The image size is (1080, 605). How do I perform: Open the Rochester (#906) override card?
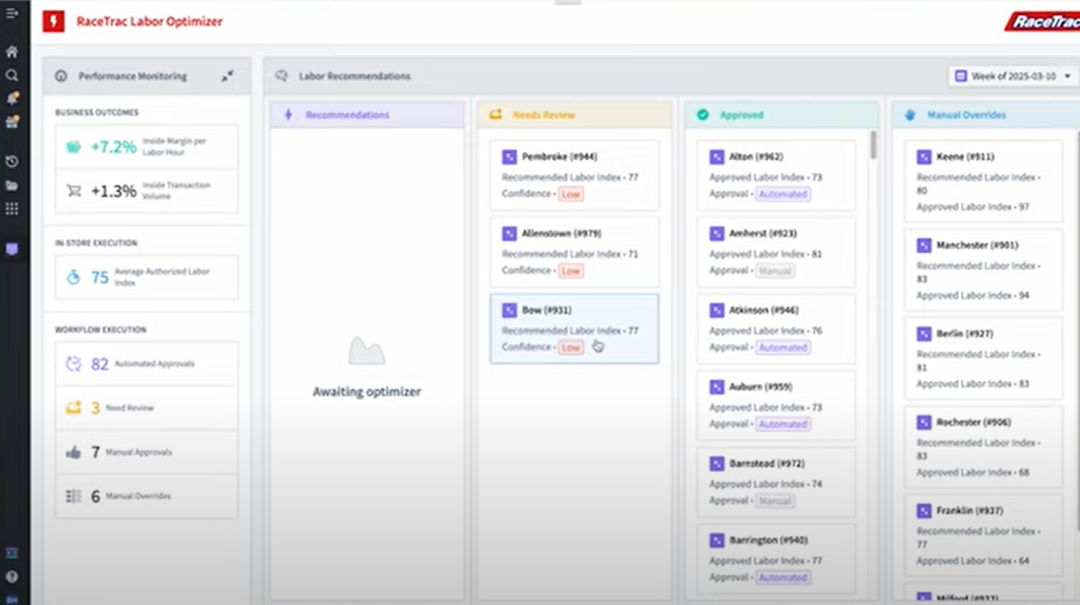pos(984,447)
